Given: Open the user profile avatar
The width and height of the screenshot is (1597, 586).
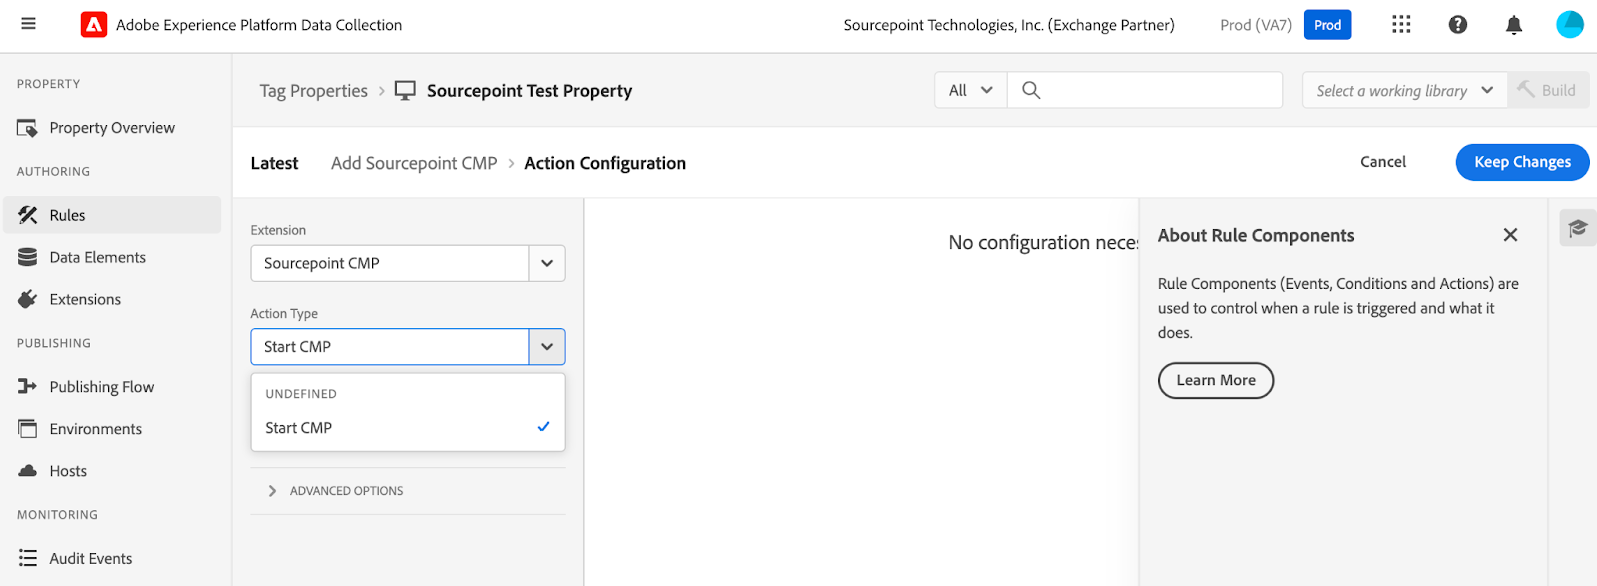Looking at the screenshot, I should click(x=1570, y=25).
